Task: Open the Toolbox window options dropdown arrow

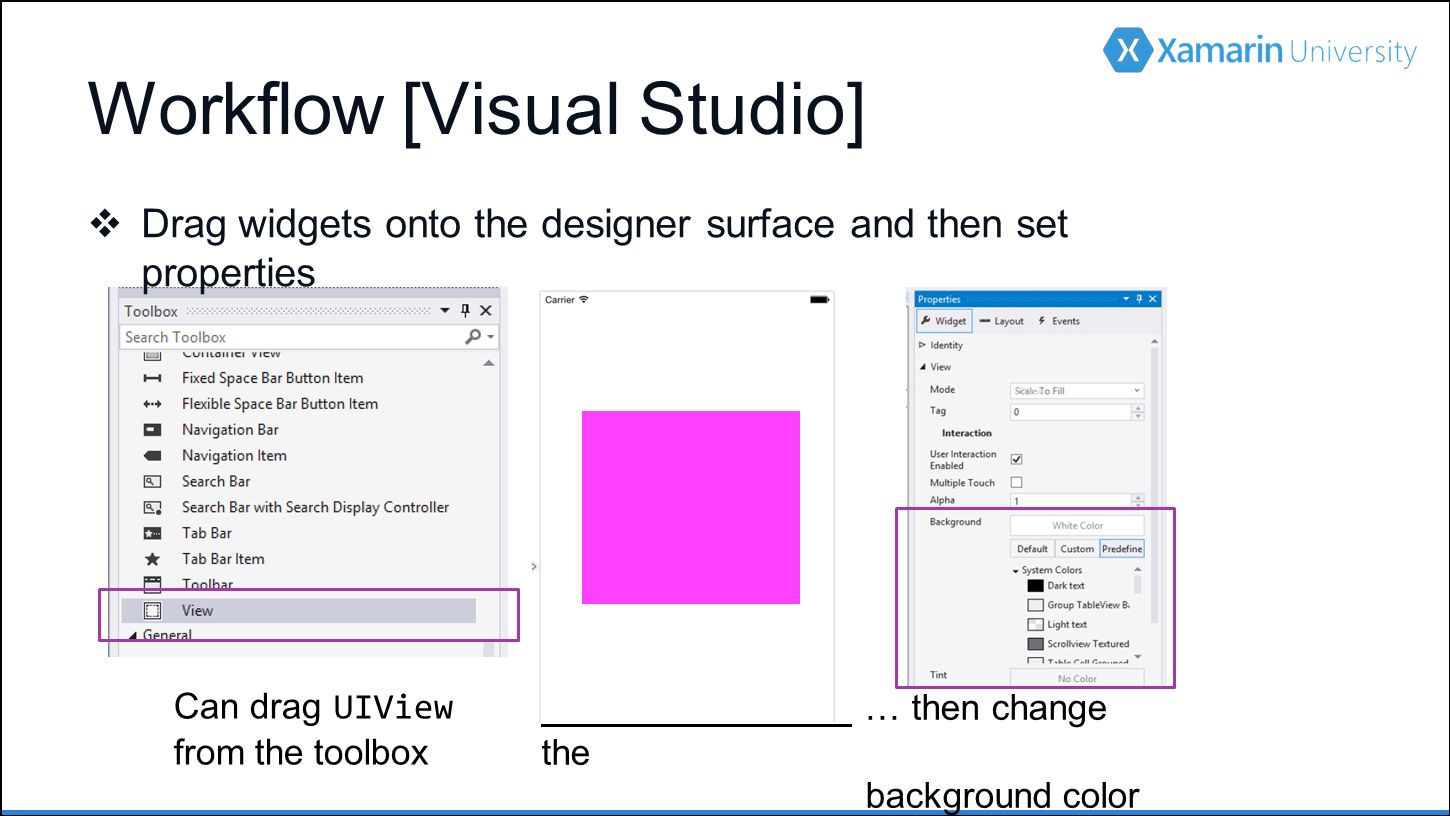Action: pos(445,311)
